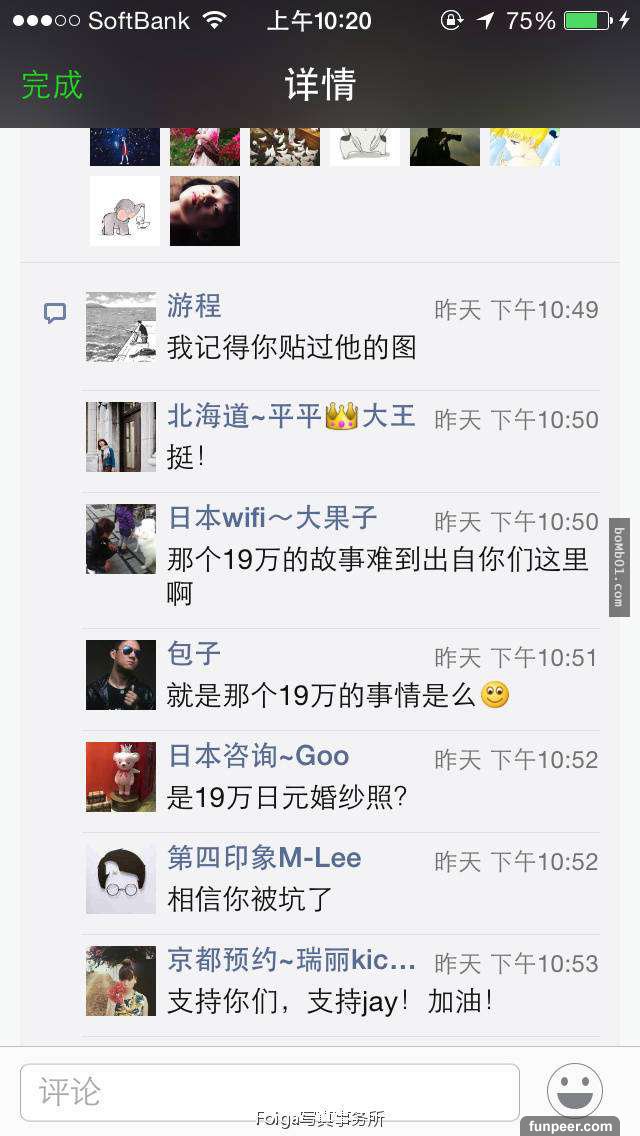This screenshot has height=1136, width=640.
Task: Open profile of 北海道~平平大王
Action: click(x=291, y=417)
